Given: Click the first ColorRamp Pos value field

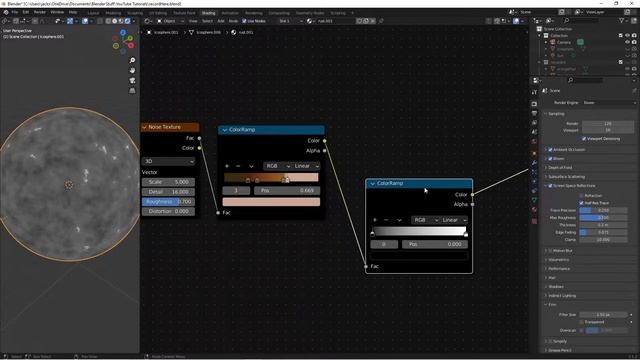Looking at the screenshot, I should (287, 191).
